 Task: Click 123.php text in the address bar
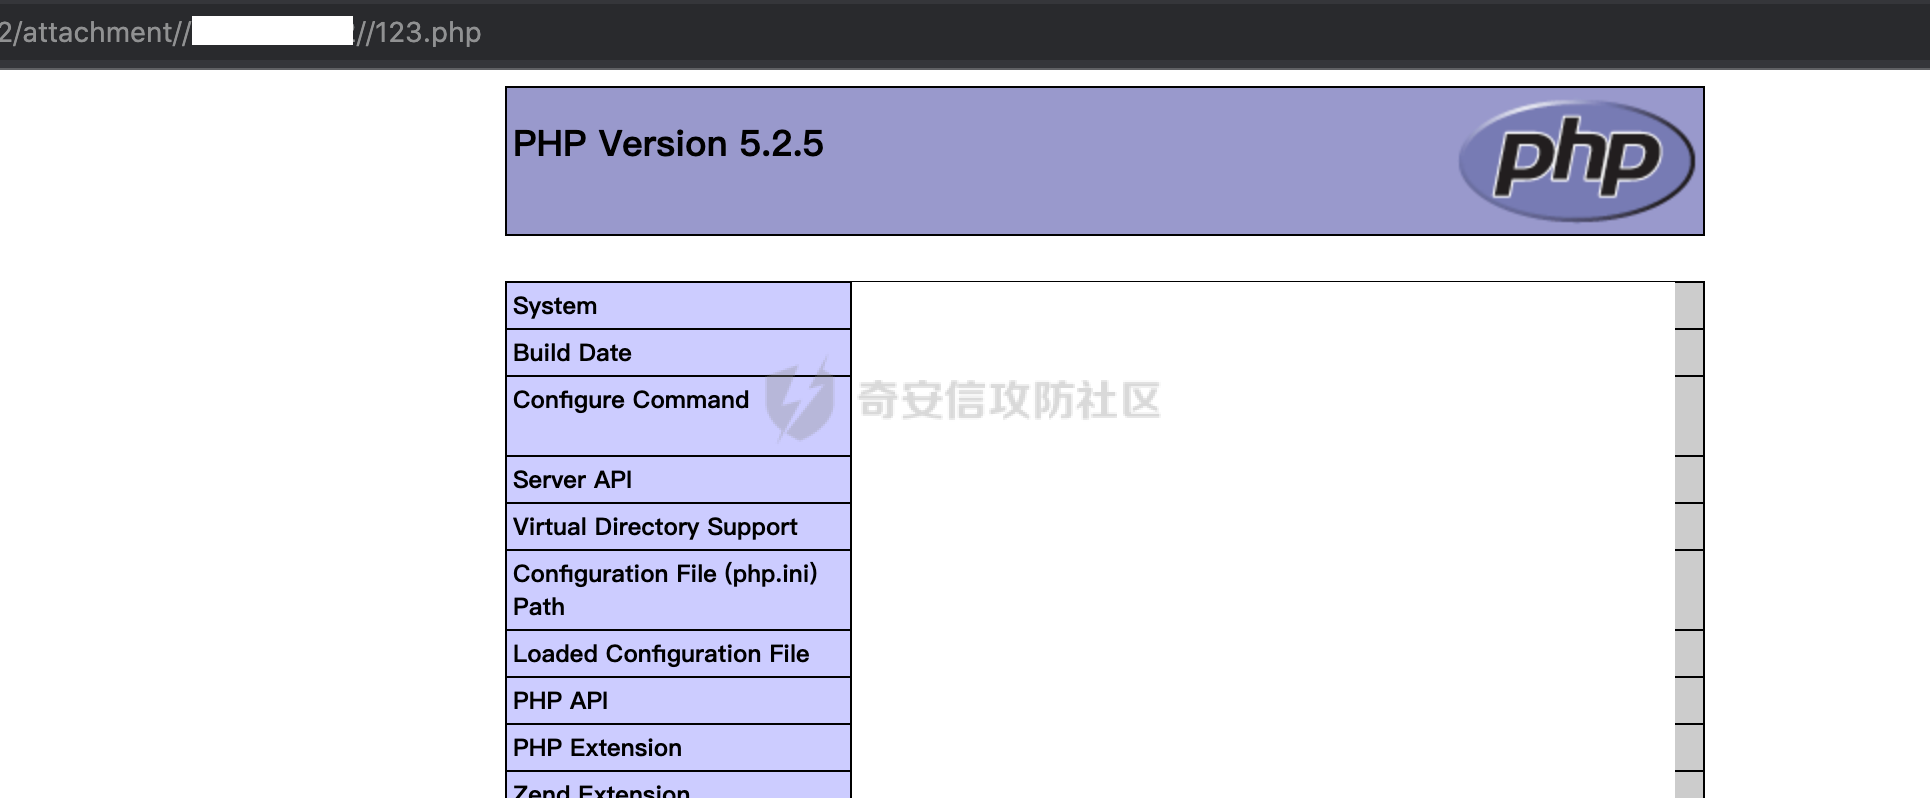click(x=428, y=32)
